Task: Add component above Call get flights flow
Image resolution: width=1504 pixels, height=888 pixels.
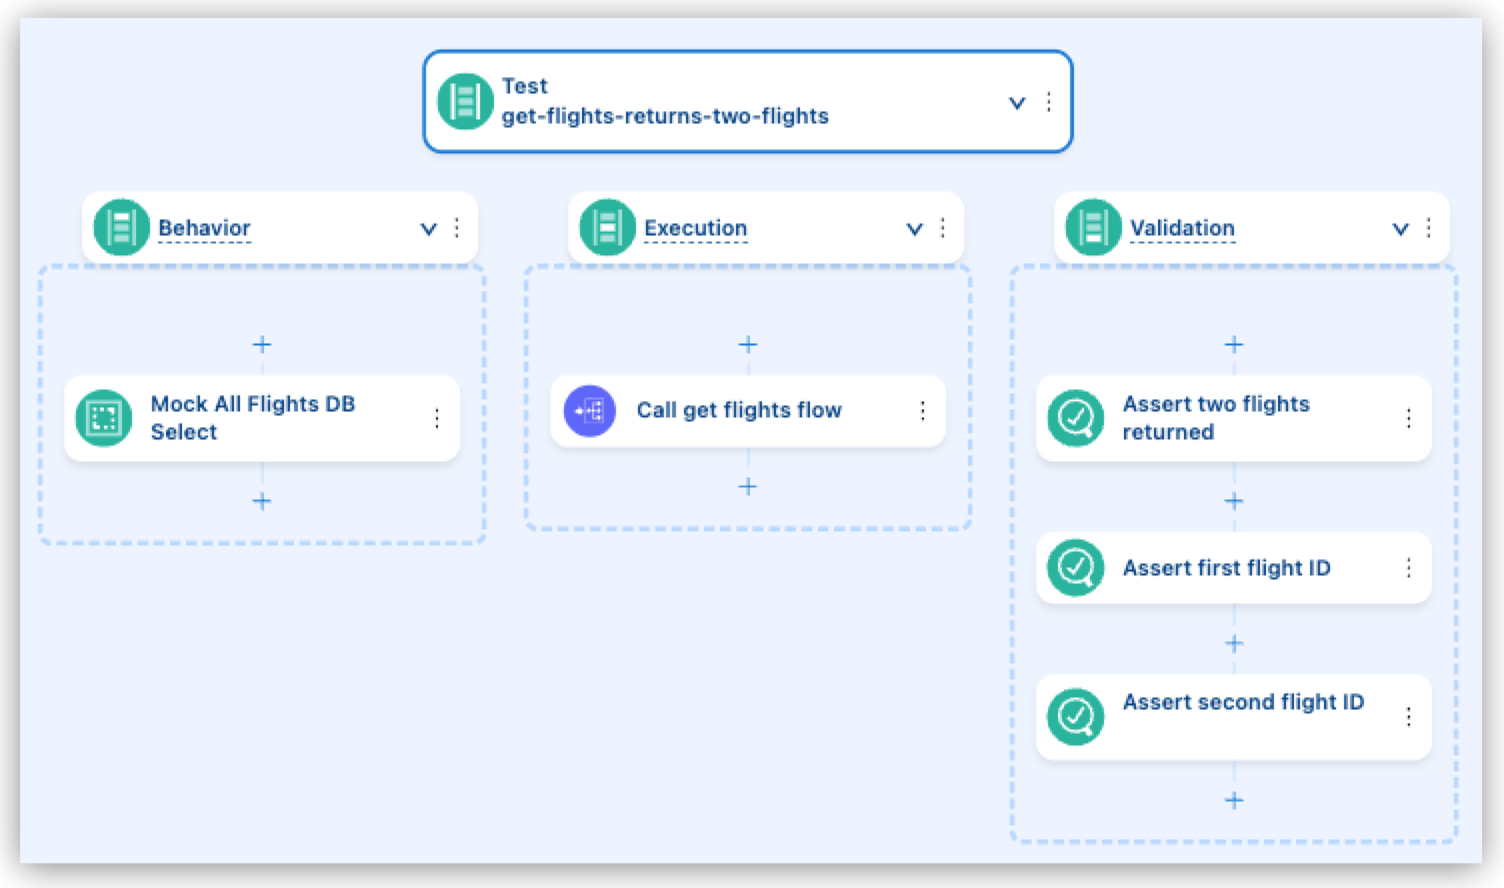Action: point(748,344)
